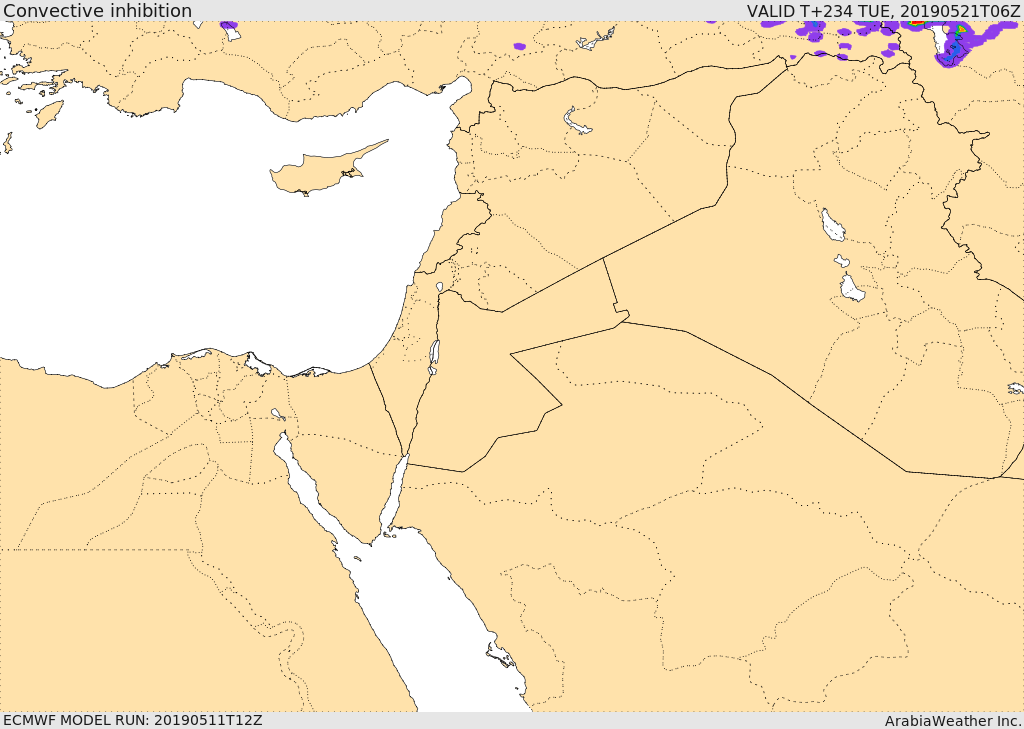
Task: Click the Sea of Galilee
Action: tap(439, 287)
